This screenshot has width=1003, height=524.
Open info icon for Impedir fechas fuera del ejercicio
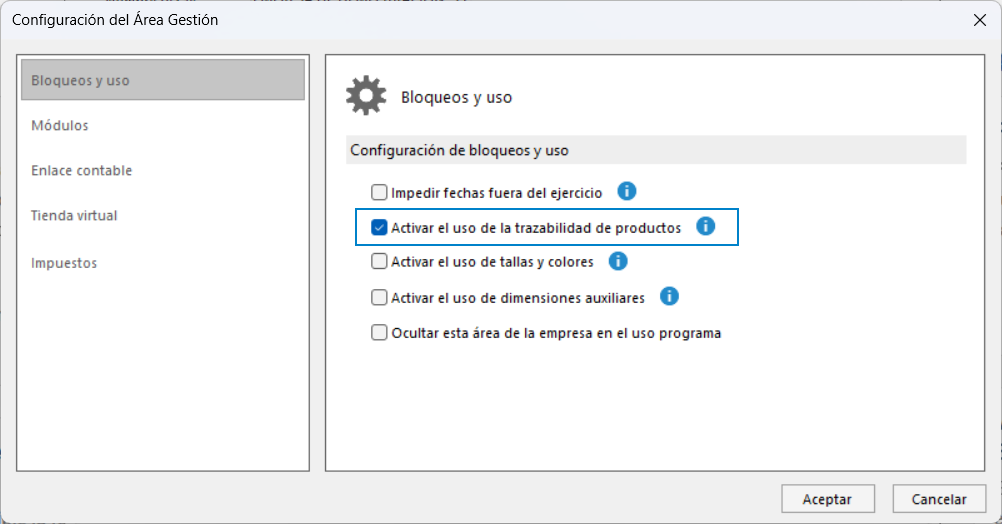[627, 191]
